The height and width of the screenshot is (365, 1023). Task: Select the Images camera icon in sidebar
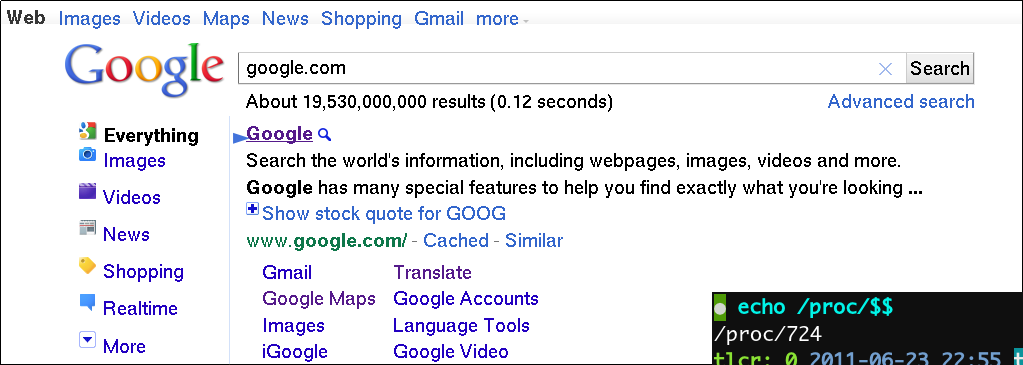pyautogui.click(x=87, y=155)
